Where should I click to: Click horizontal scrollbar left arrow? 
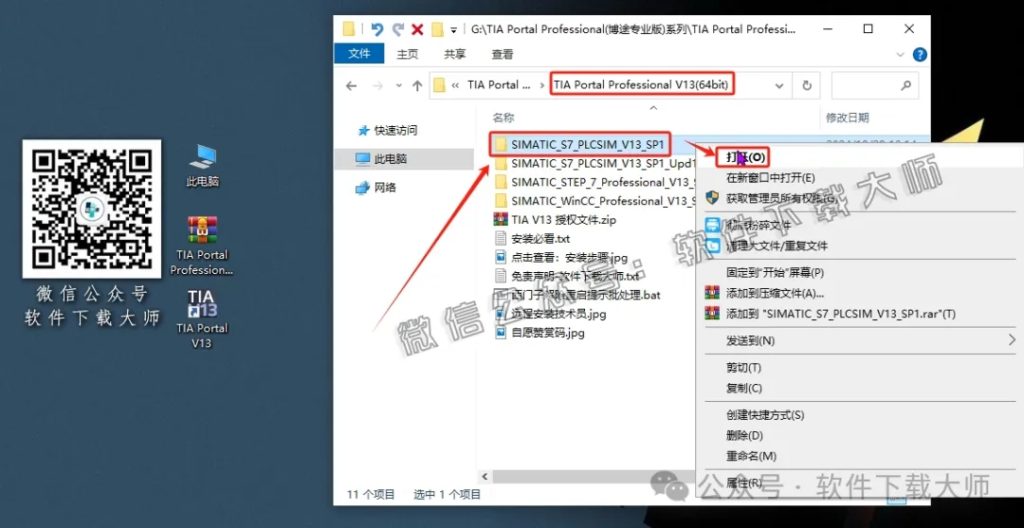click(485, 477)
